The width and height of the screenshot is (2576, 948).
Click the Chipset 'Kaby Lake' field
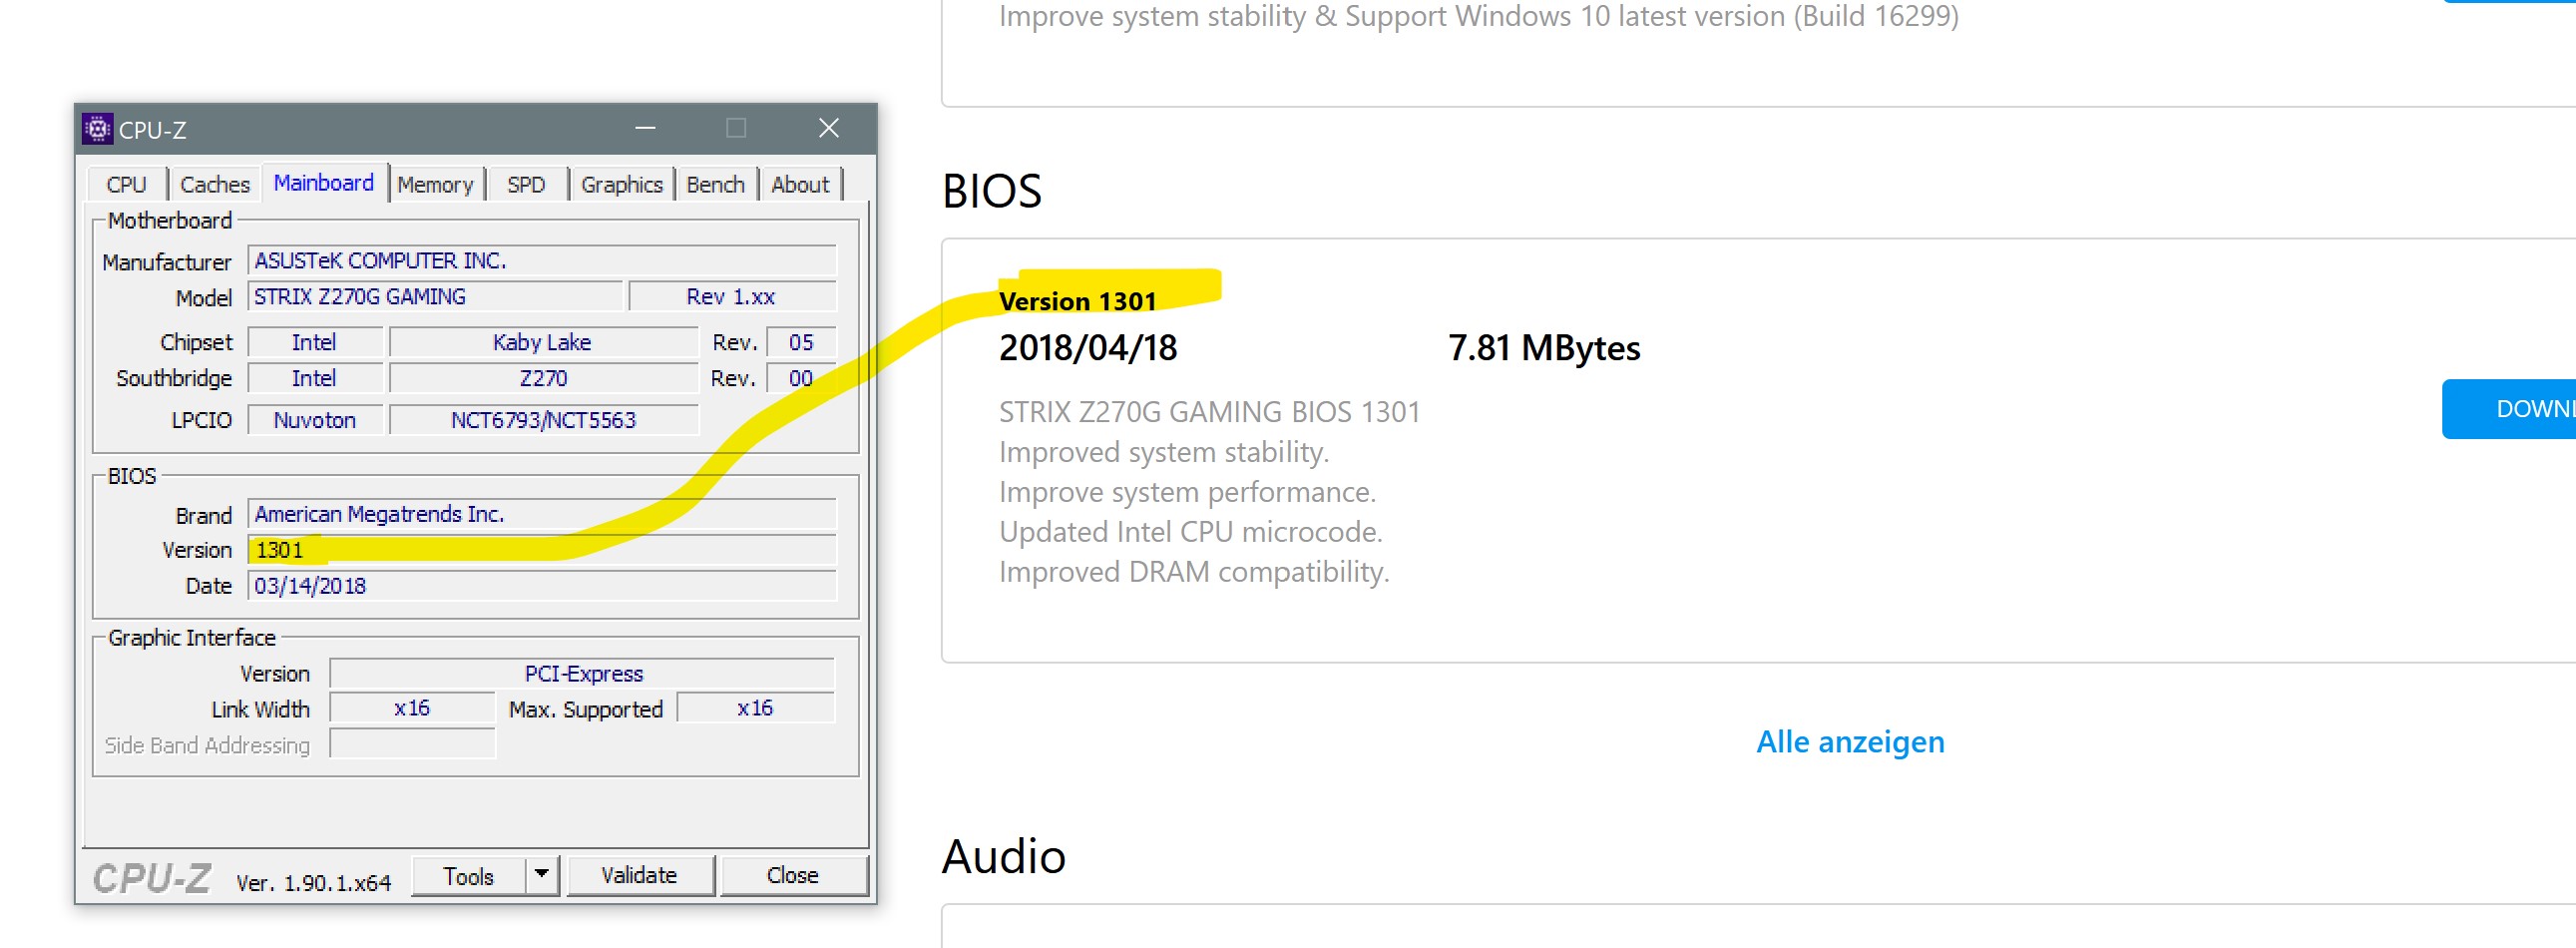click(x=543, y=343)
